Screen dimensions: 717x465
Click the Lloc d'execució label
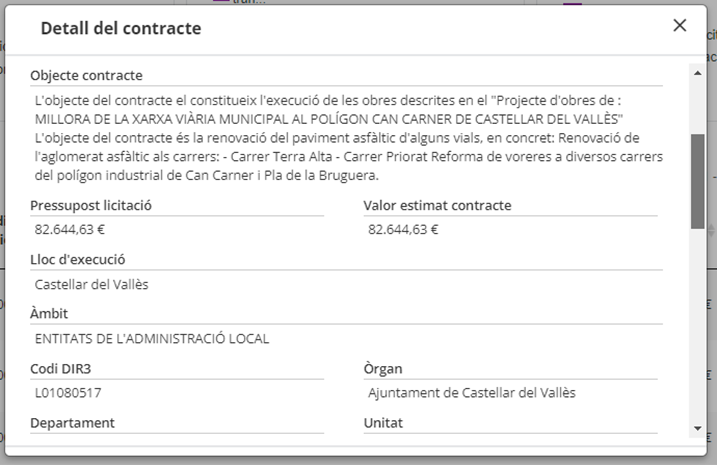coord(78,259)
